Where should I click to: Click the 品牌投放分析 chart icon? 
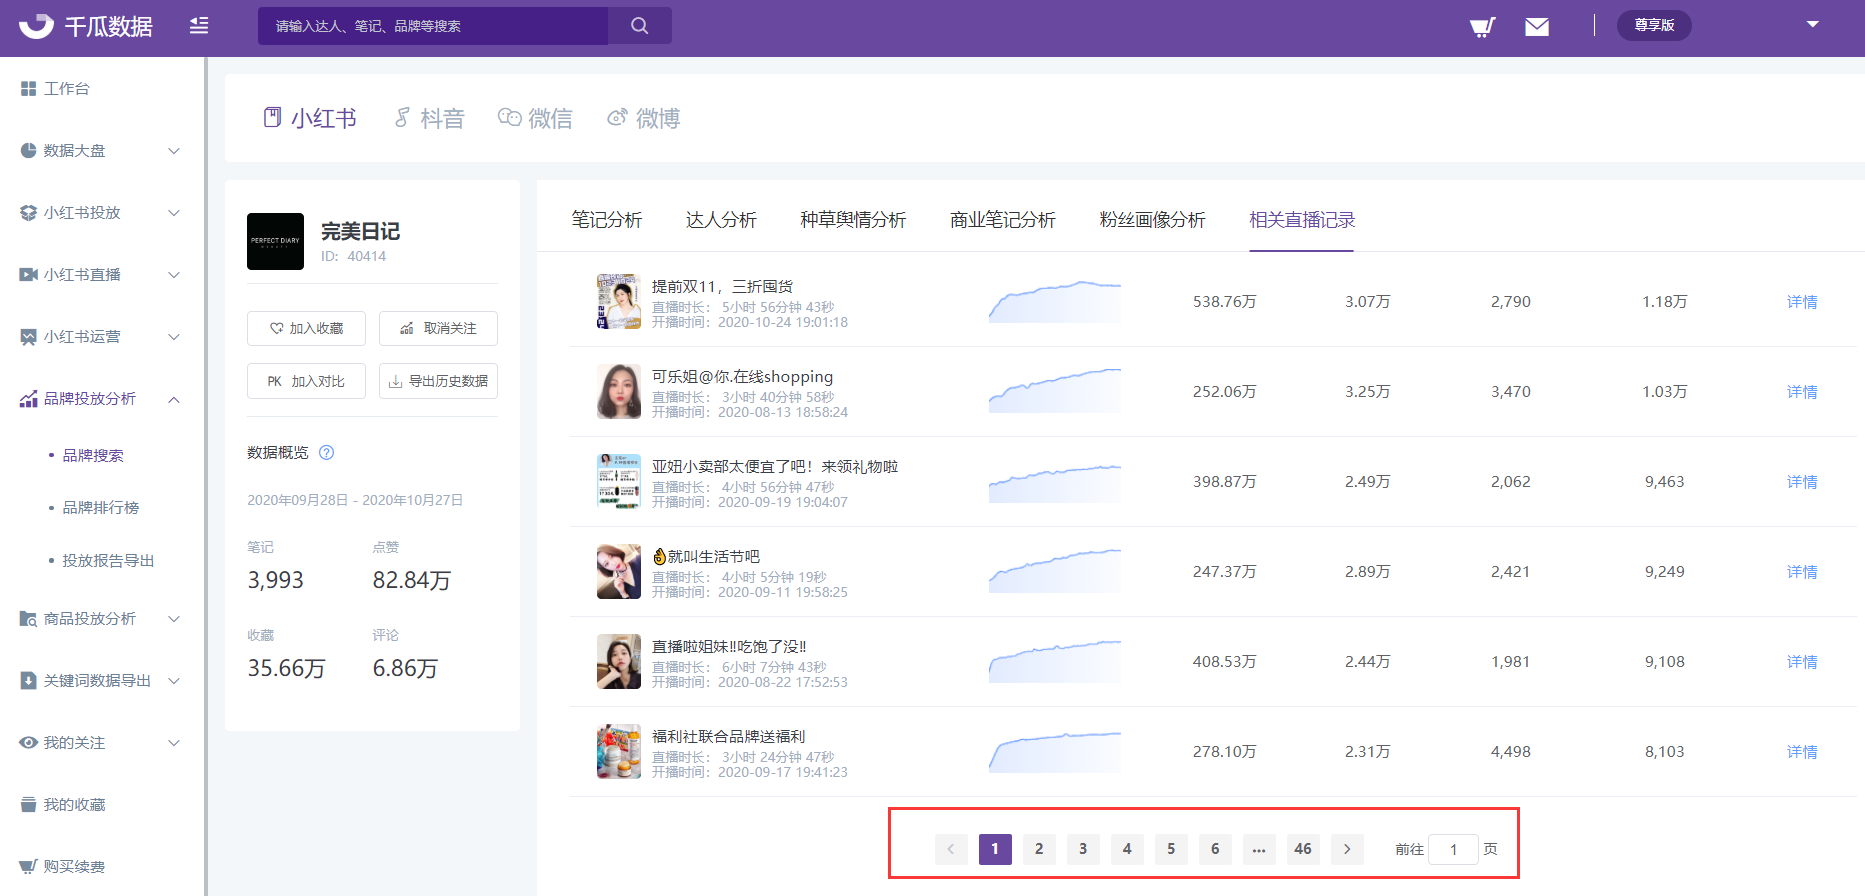pos(28,399)
